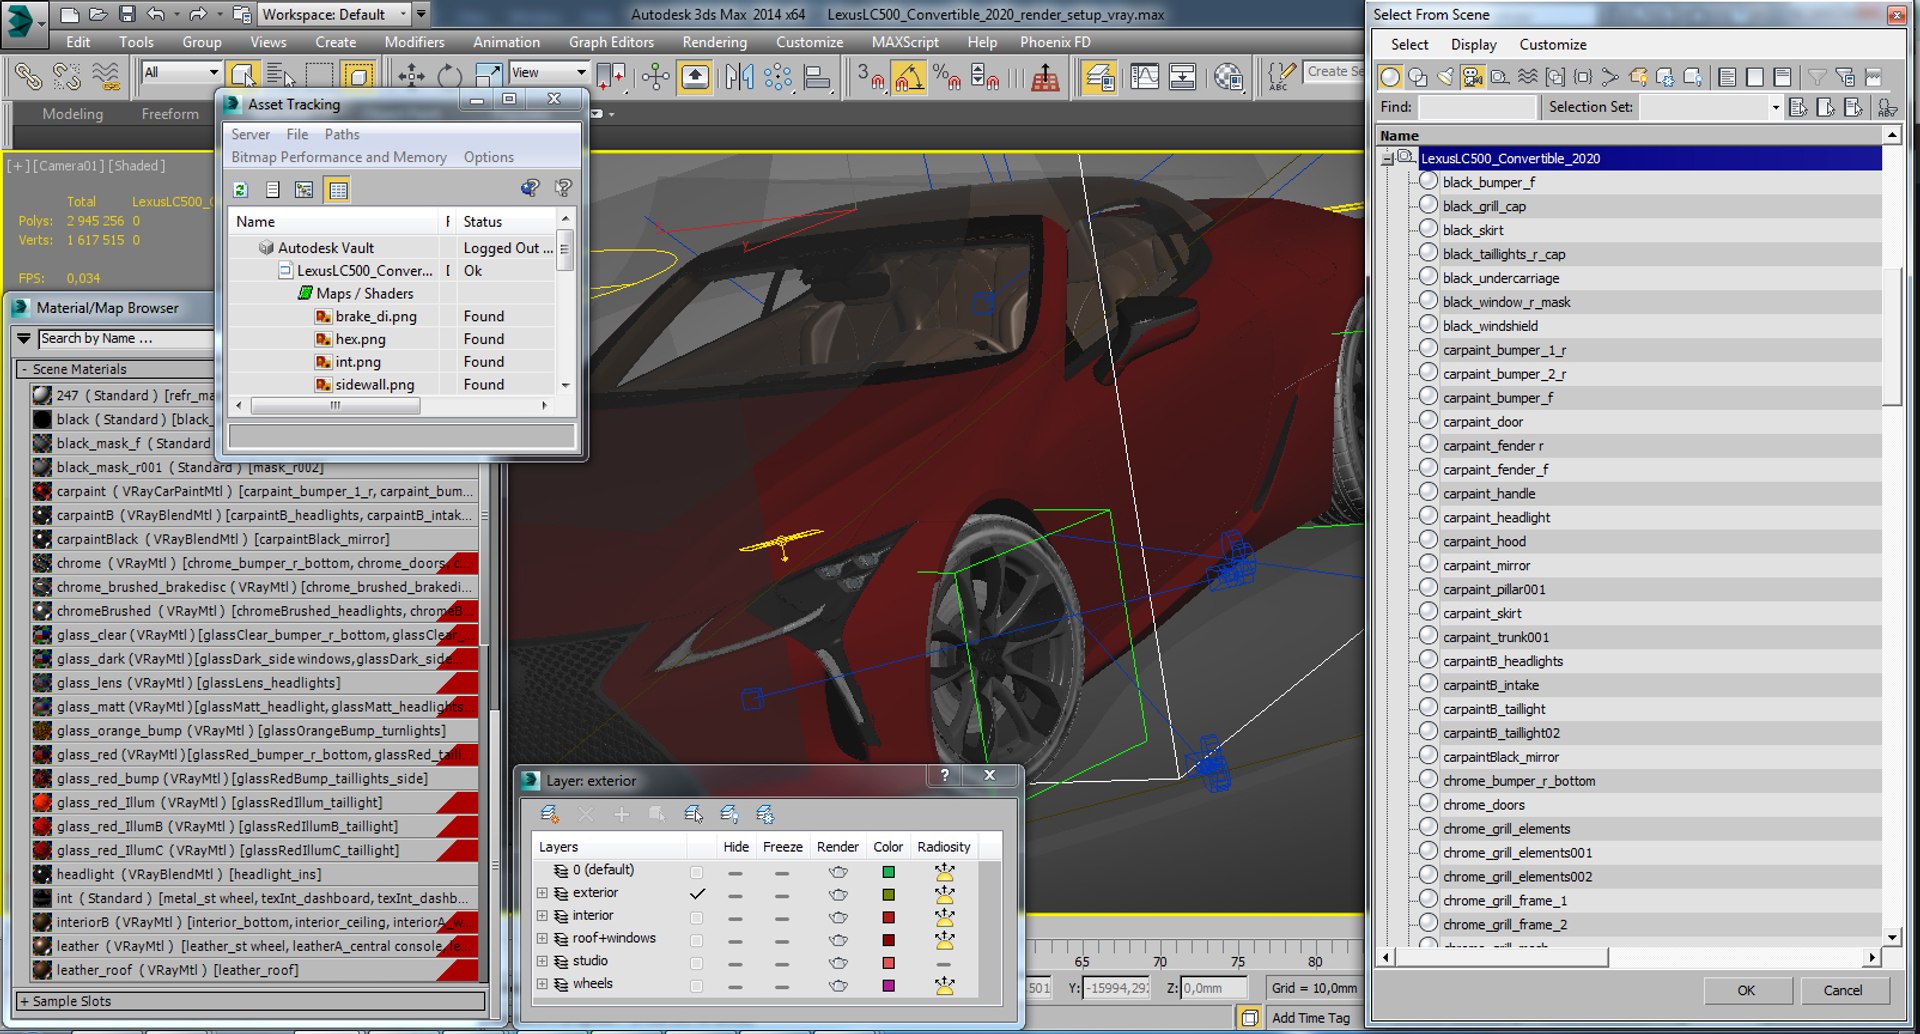The height and width of the screenshot is (1034, 1920).
Task: Open Display menu in Select From Scene
Action: point(1474,44)
